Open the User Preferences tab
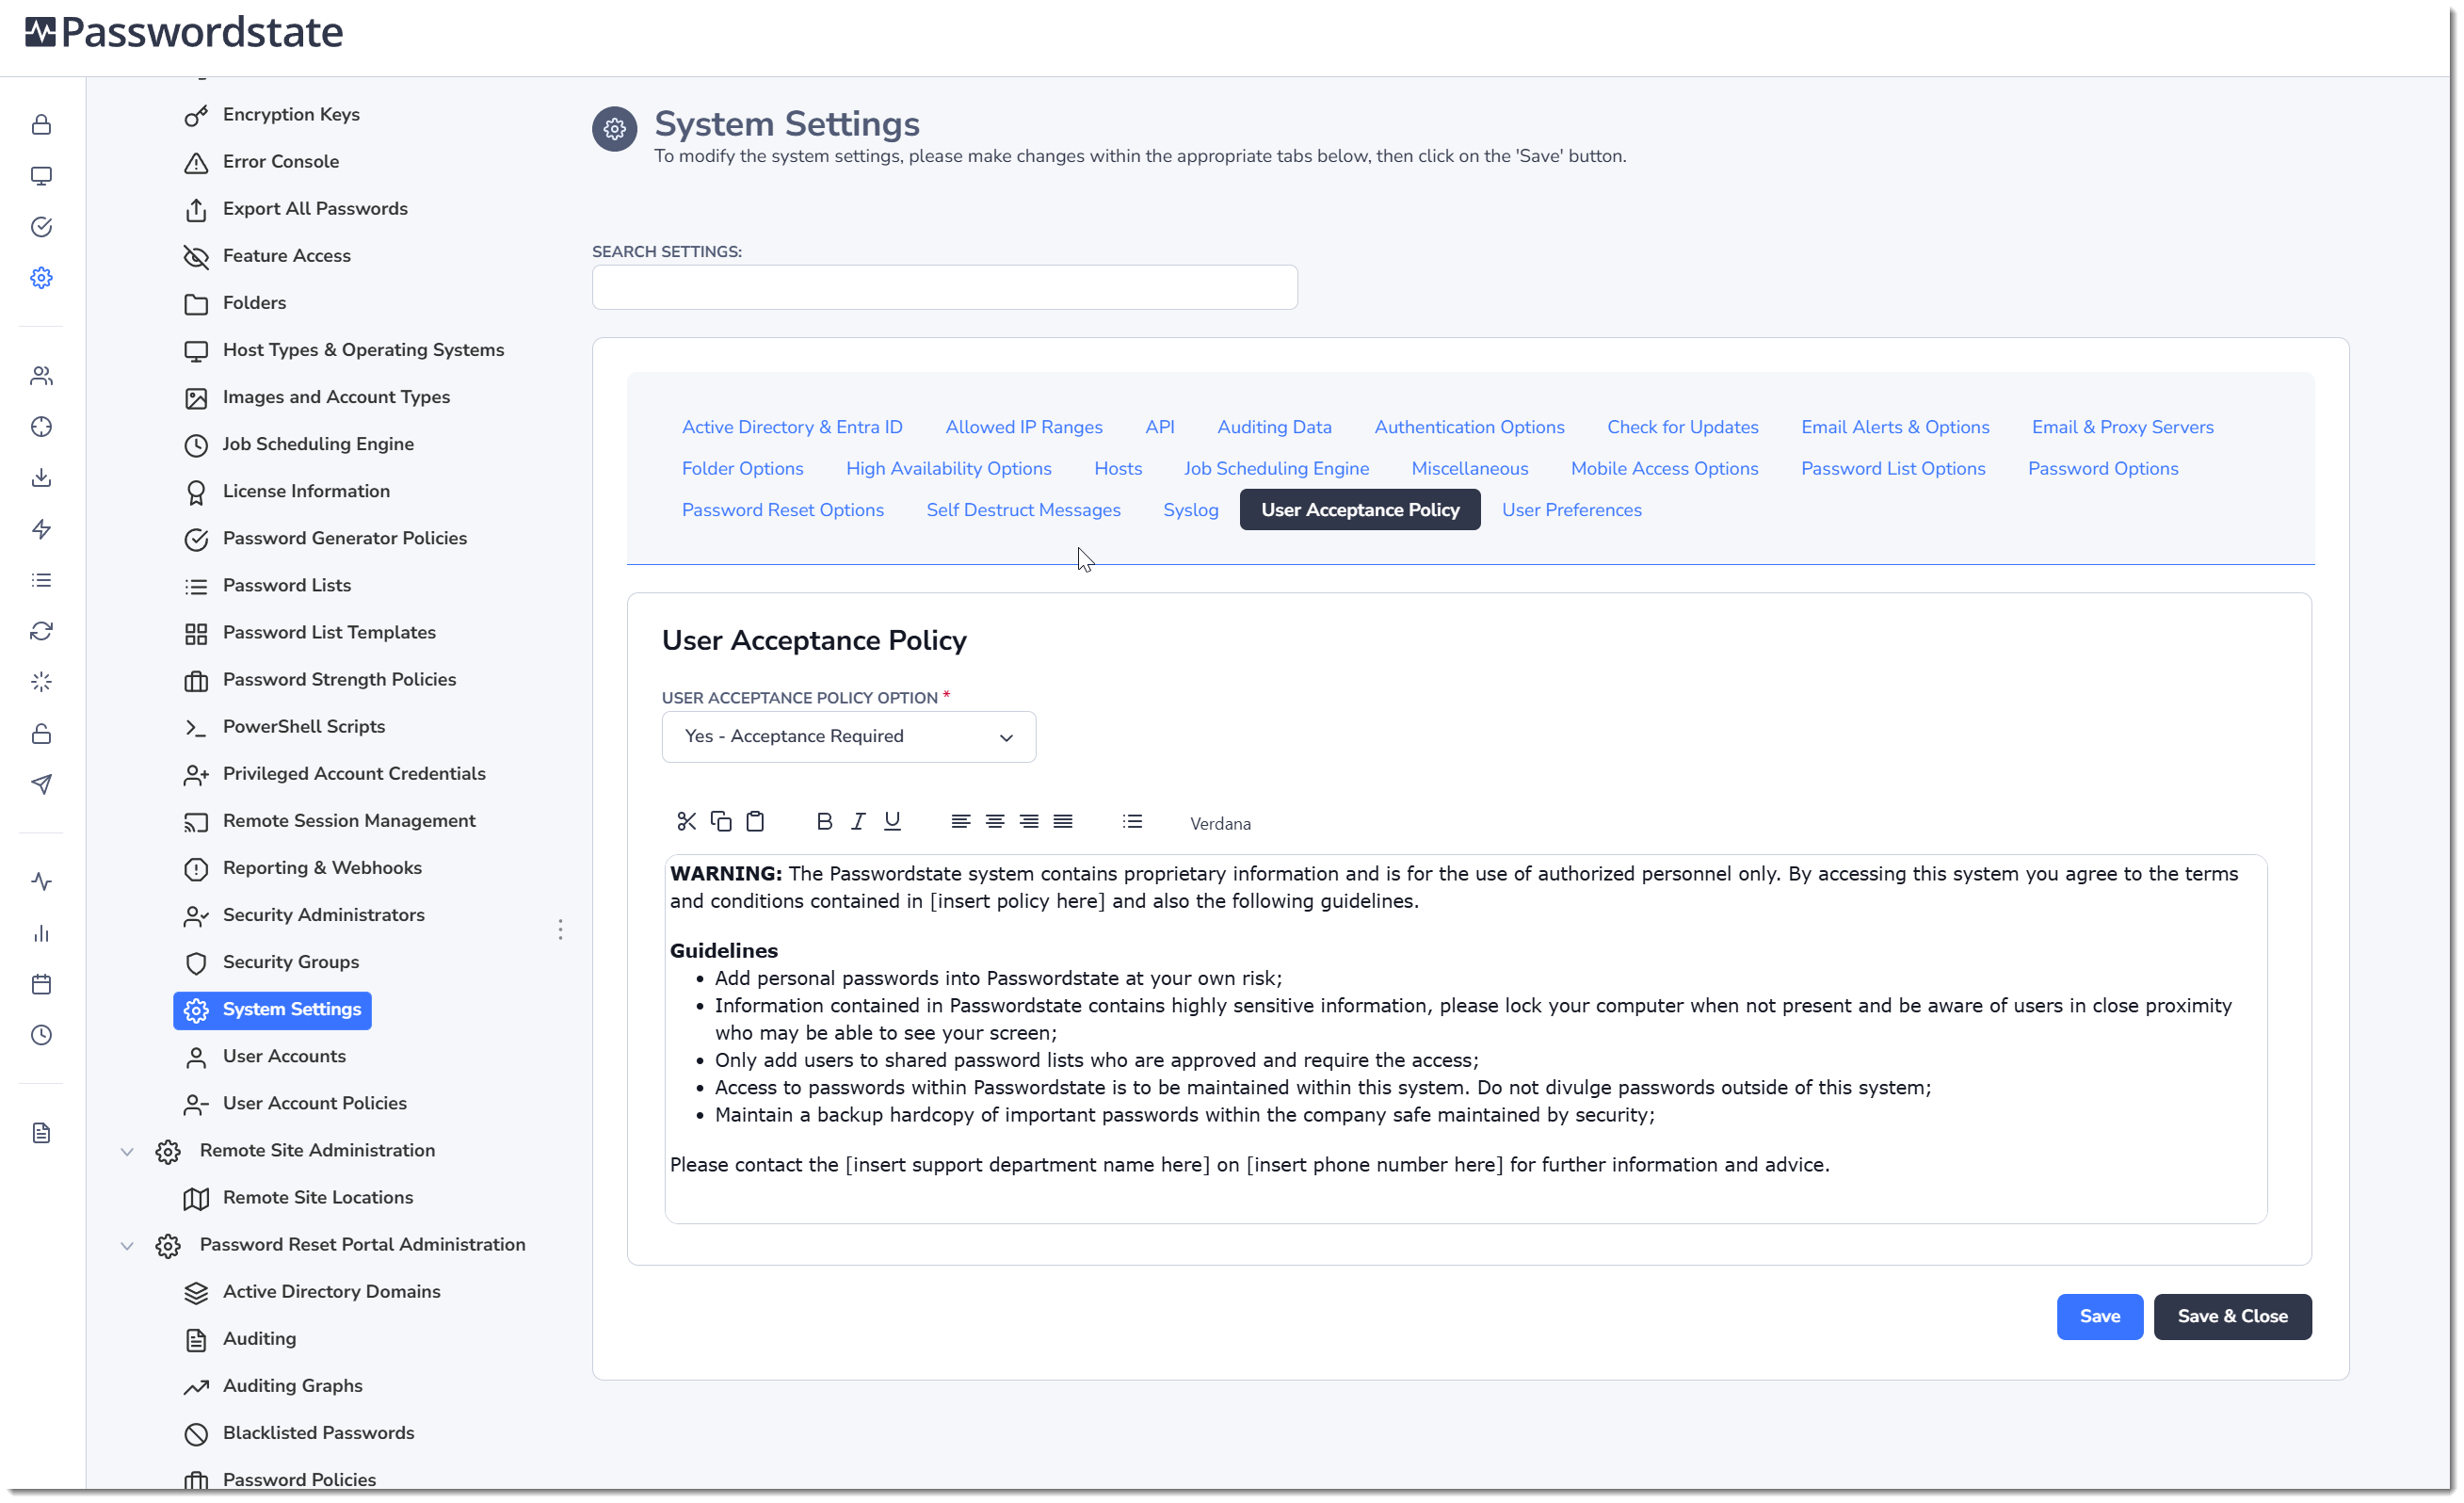2464x1503 pixels. click(x=1571, y=510)
